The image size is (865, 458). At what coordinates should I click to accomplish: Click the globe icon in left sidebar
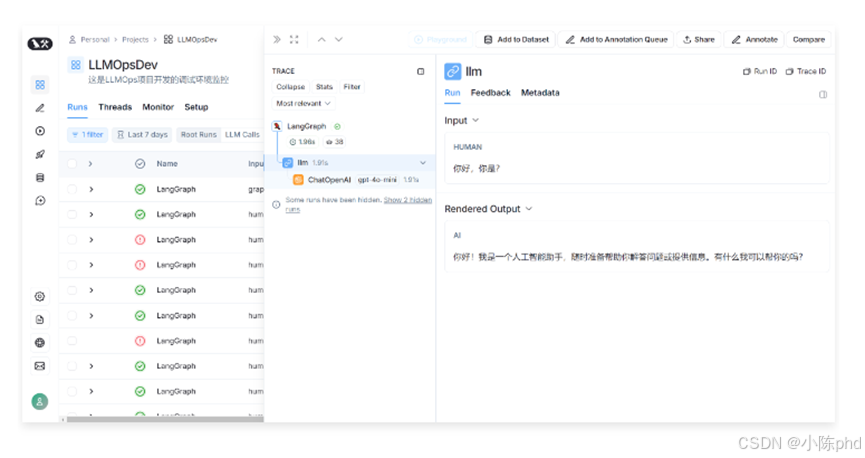(x=40, y=342)
